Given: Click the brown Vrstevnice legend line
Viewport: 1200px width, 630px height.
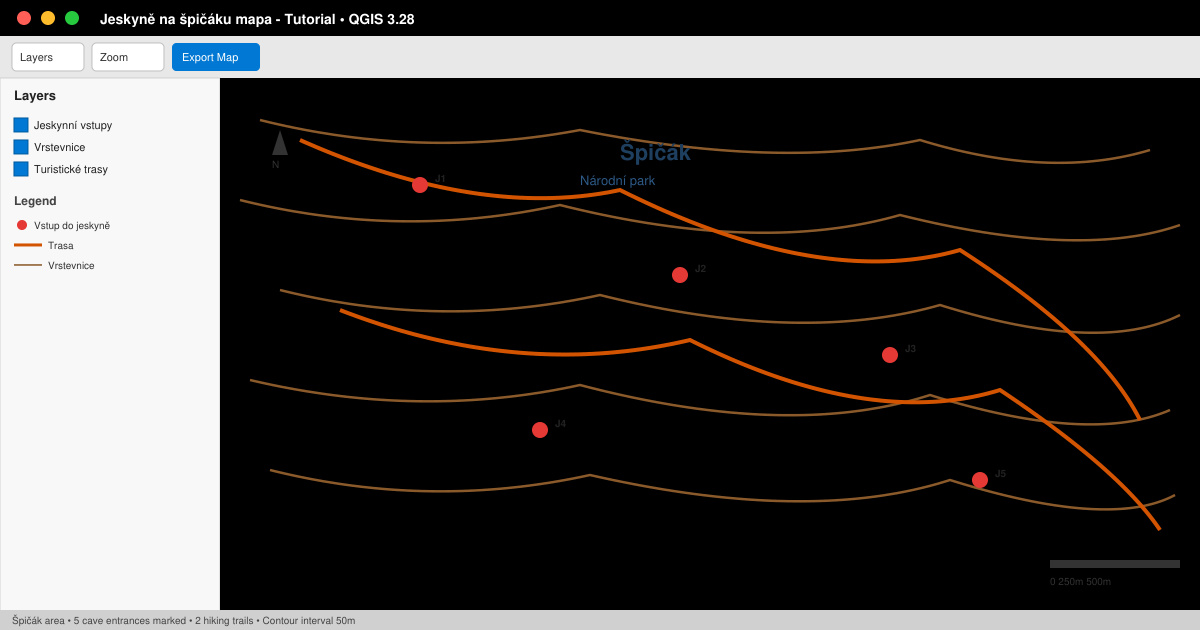Looking at the screenshot, I should point(28,265).
